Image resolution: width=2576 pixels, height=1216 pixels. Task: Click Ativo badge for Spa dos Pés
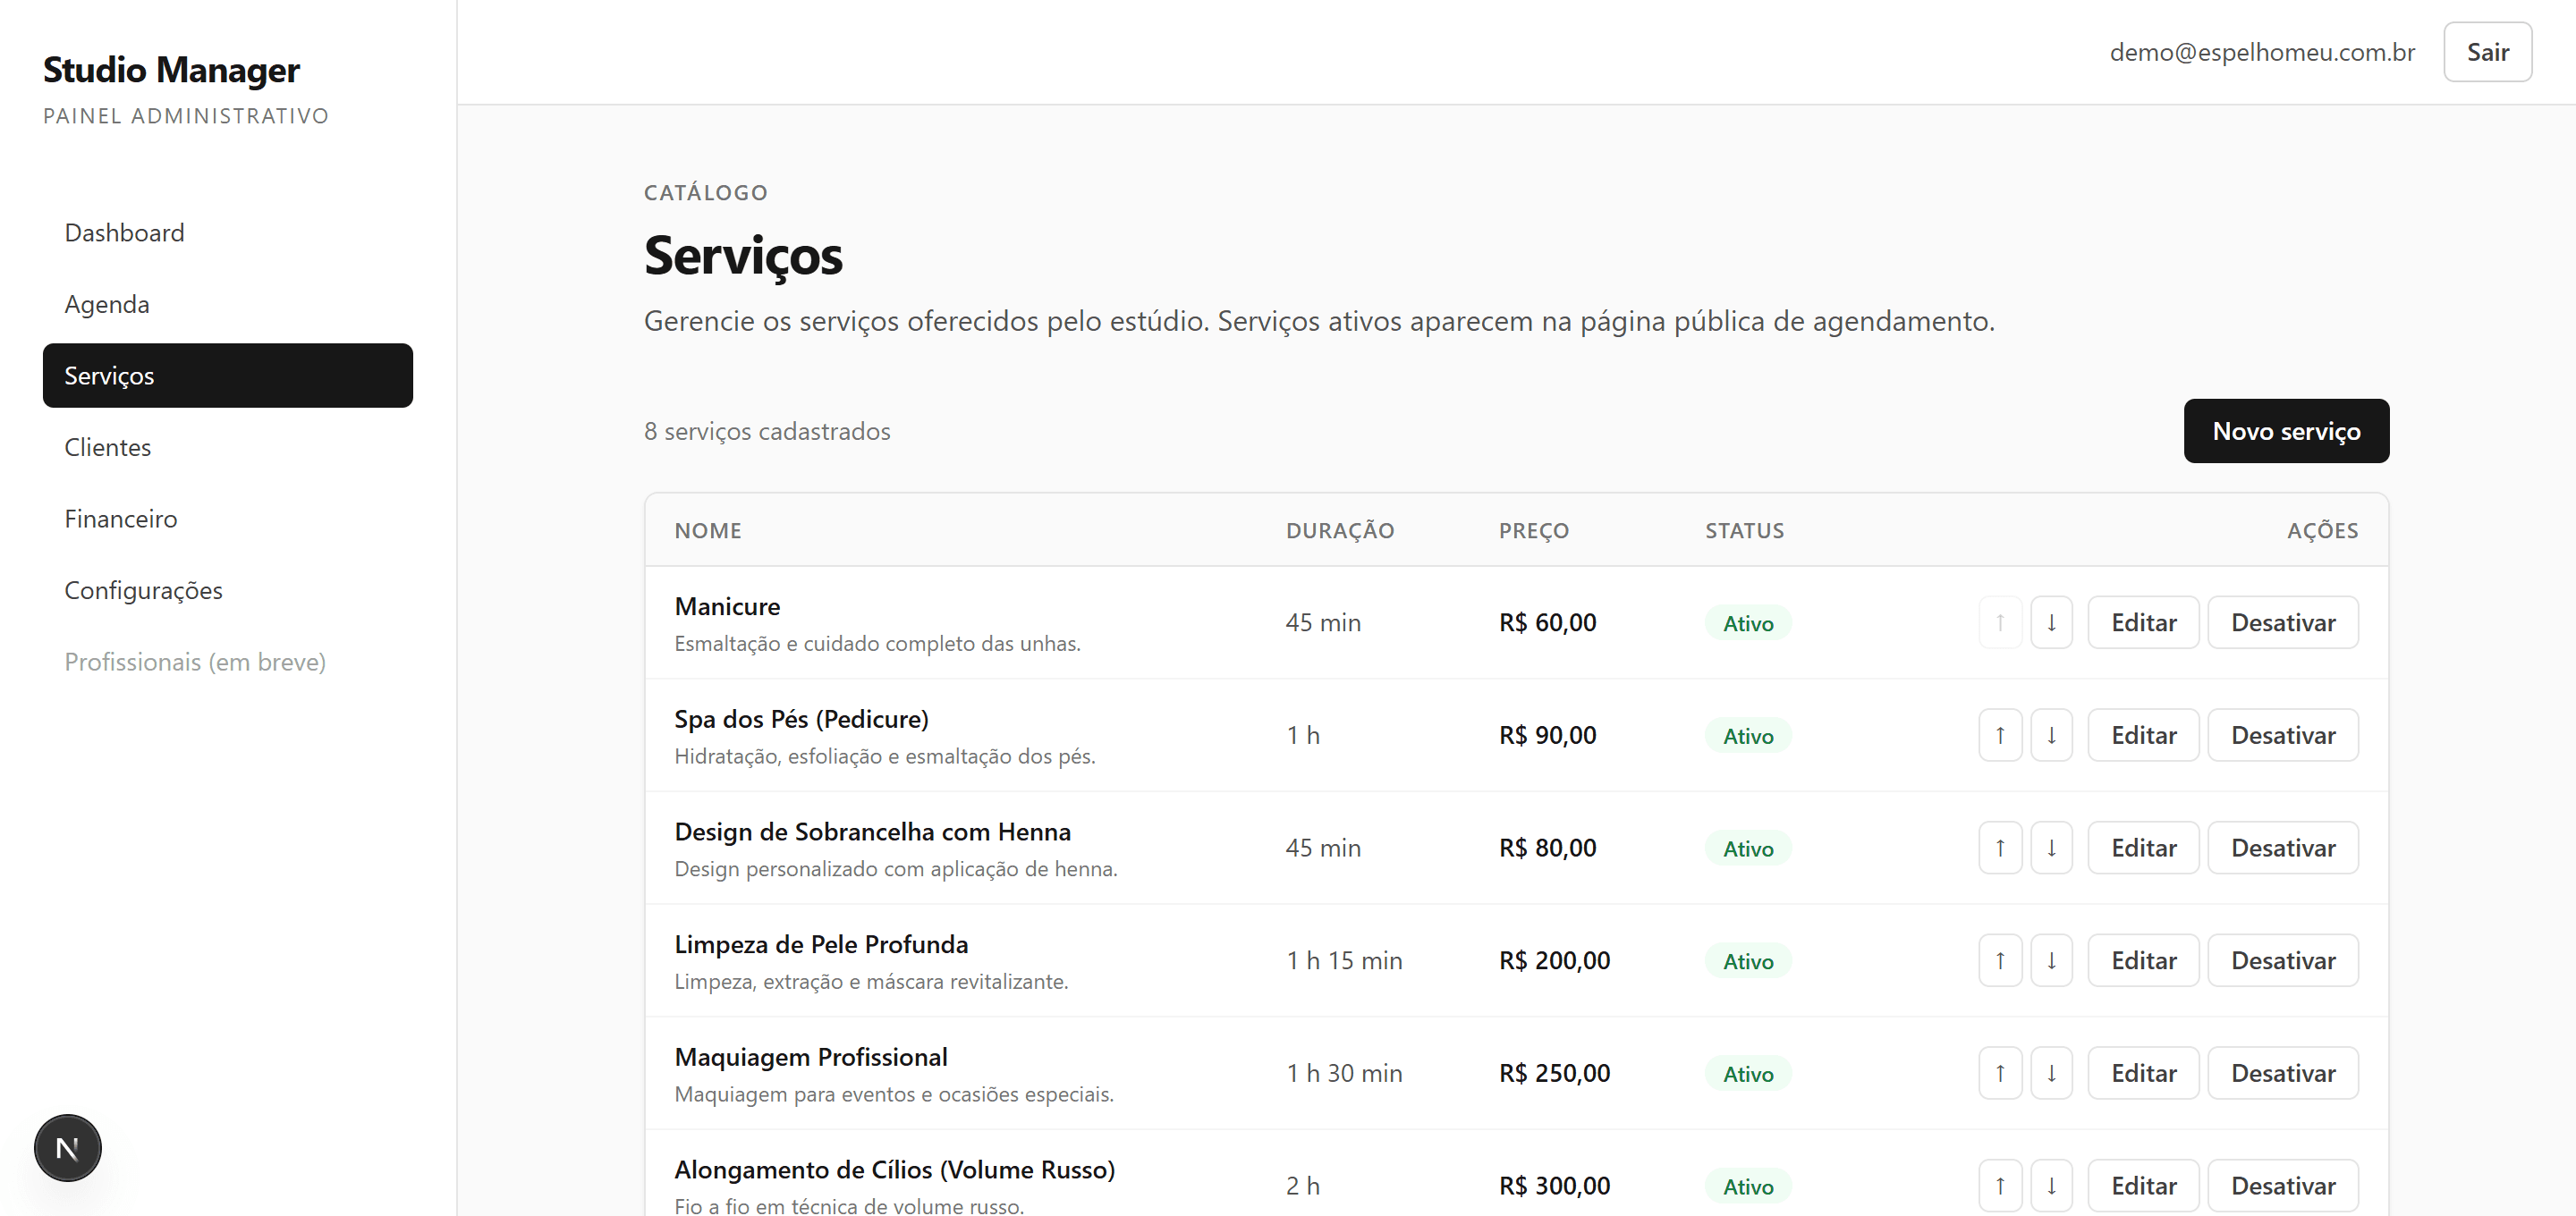(1748, 736)
